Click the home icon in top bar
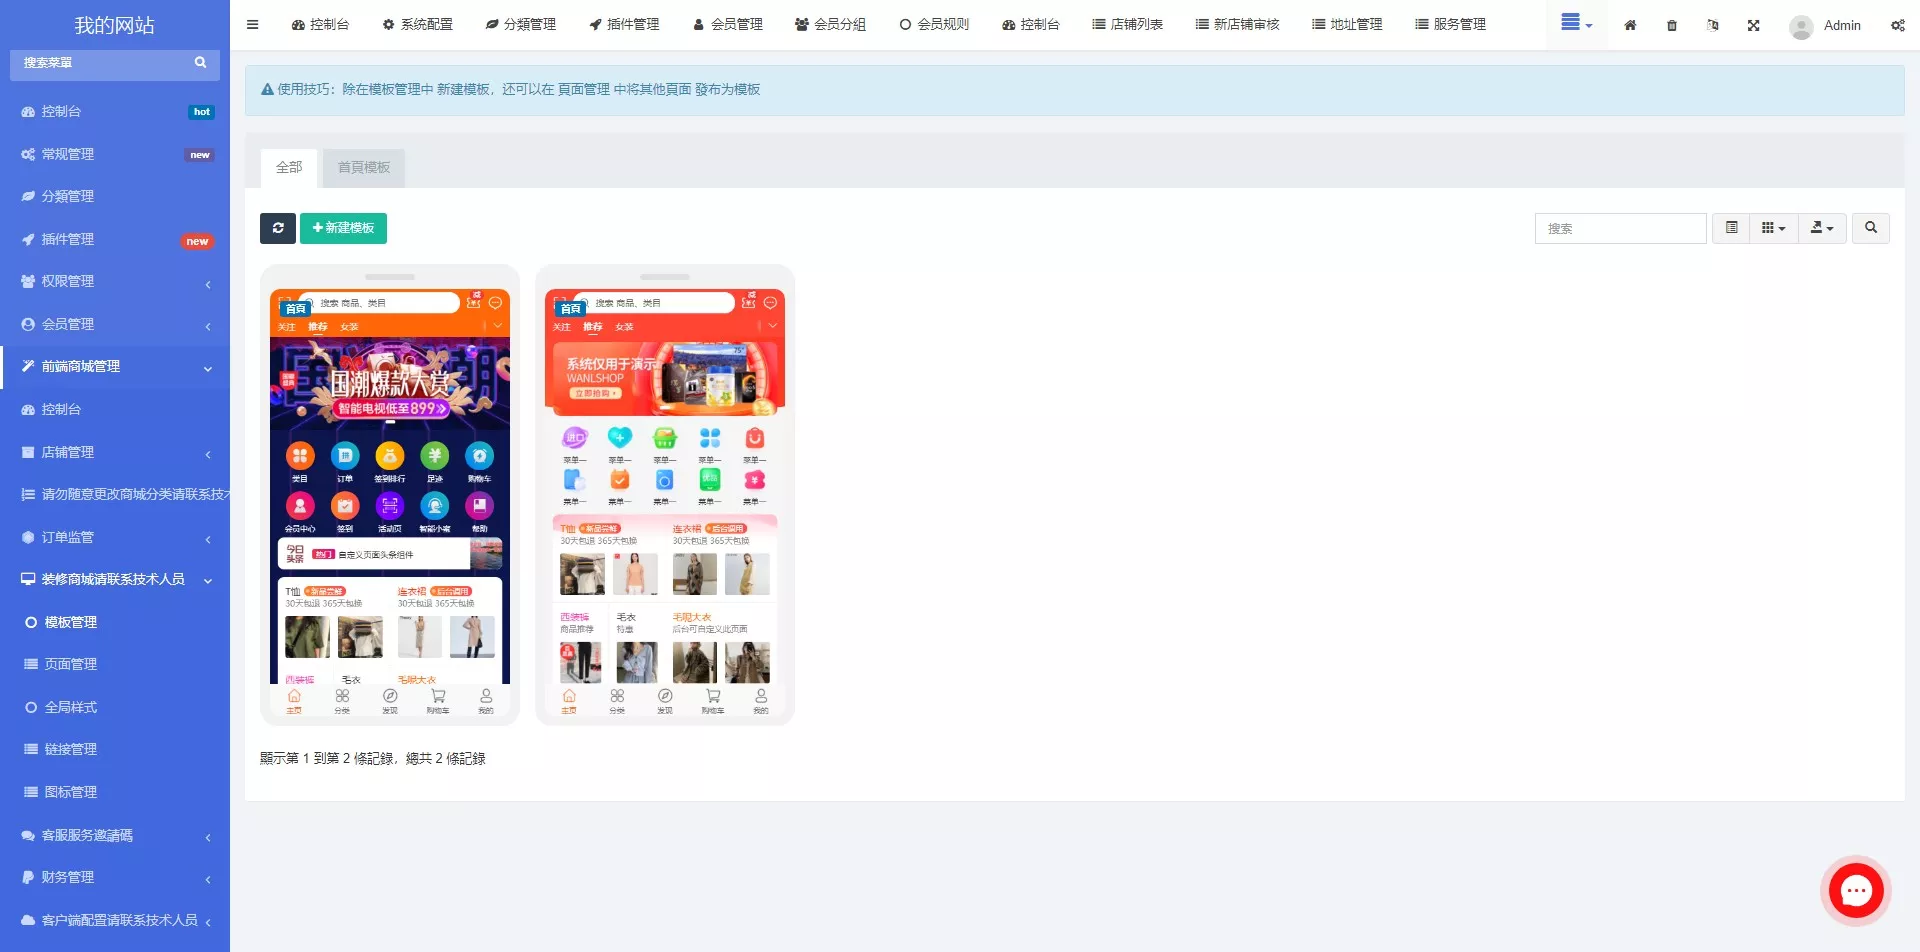 (x=1630, y=25)
